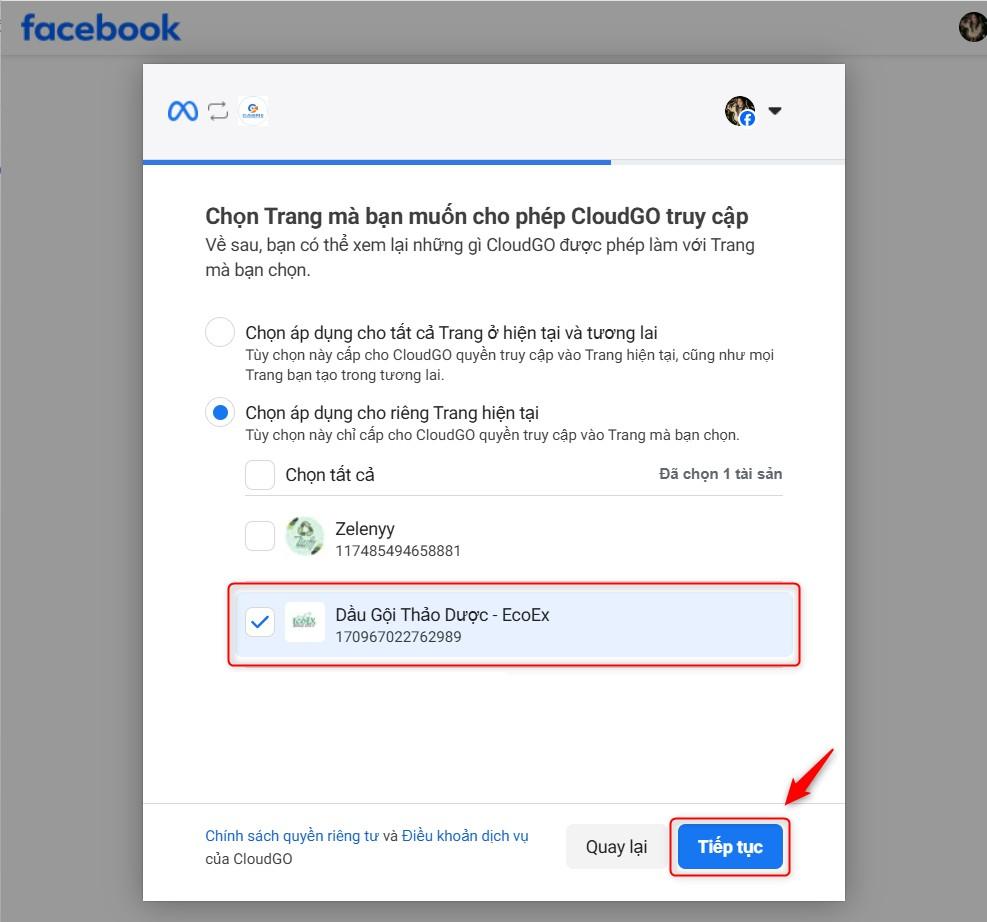Open the account switcher dropdown arrow
The height and width of the screenshot is (922, 987).
775,111
